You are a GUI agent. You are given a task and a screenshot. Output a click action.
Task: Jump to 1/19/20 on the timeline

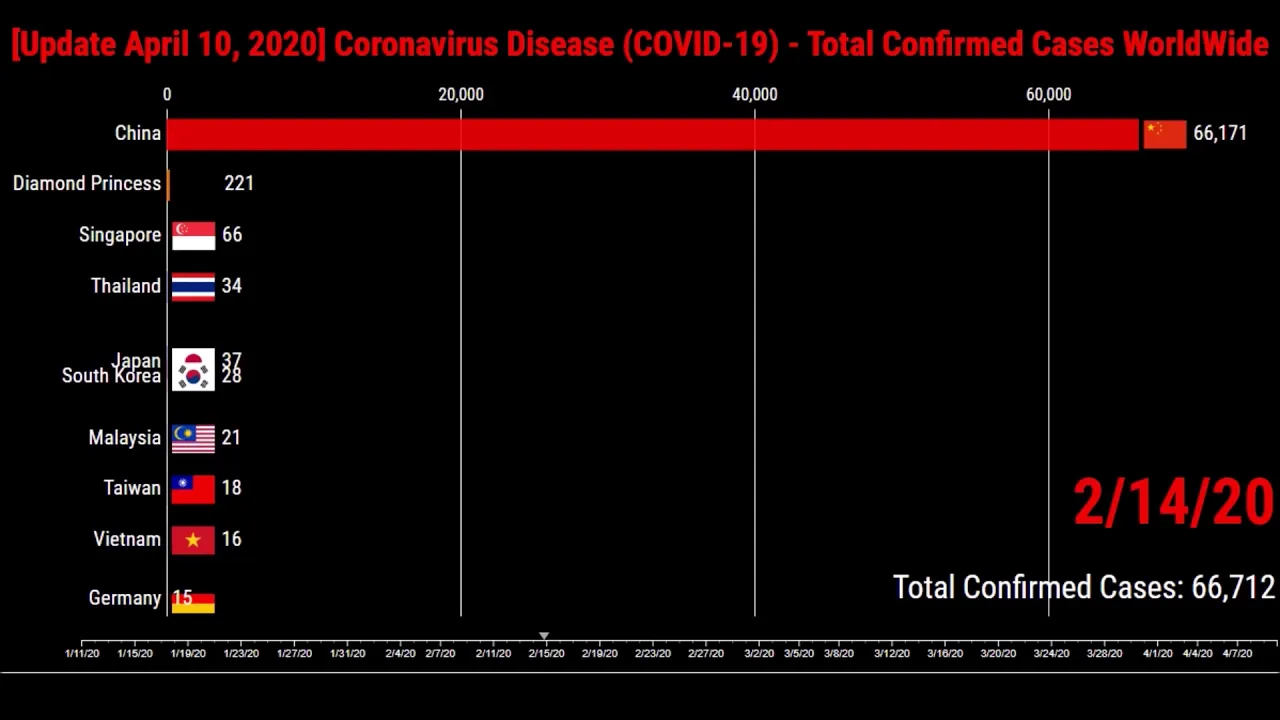(x=188, y=653)
